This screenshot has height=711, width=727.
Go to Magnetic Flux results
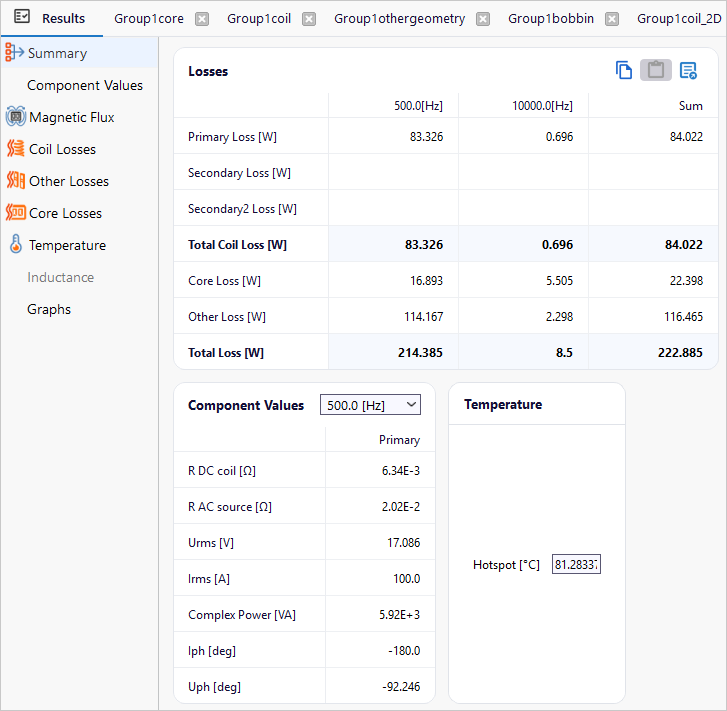click(71, 117)
